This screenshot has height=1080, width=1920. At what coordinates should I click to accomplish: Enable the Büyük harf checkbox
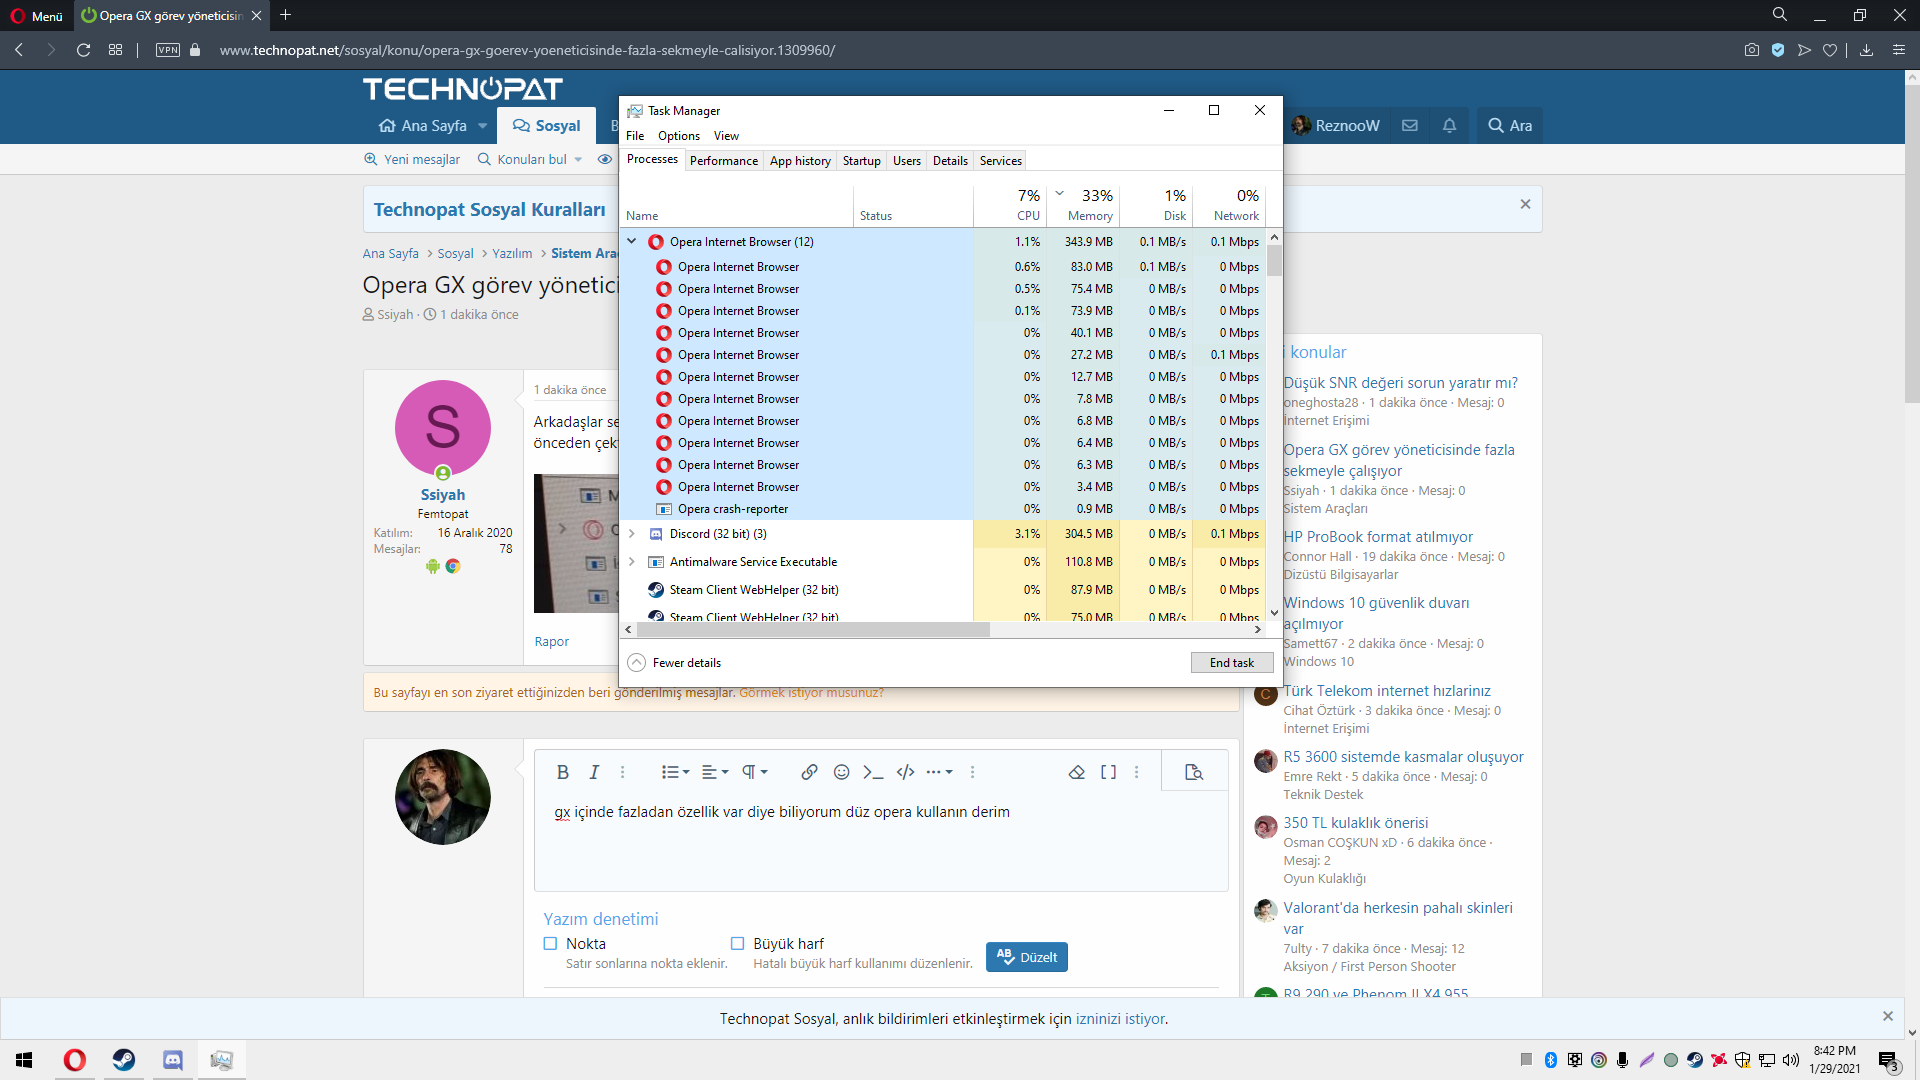point(737,943)
